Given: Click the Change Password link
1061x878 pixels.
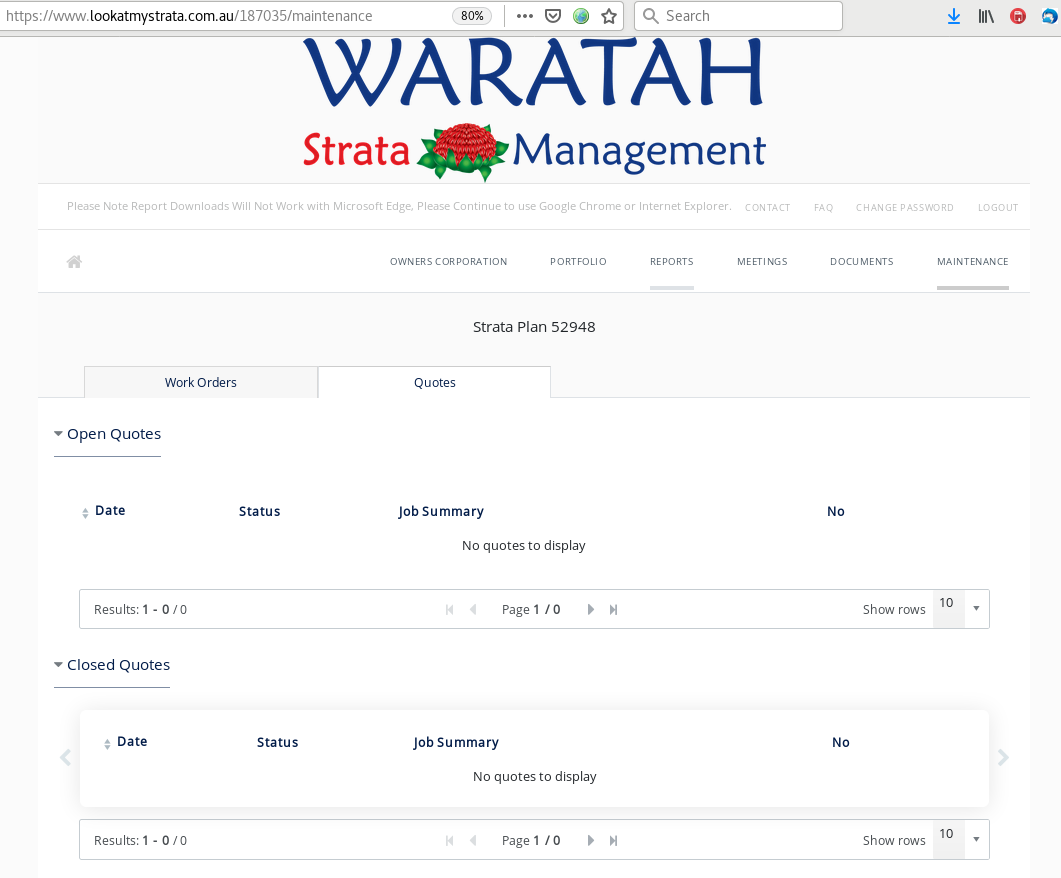Looking at the screenshot, I should tap(905, 208).
